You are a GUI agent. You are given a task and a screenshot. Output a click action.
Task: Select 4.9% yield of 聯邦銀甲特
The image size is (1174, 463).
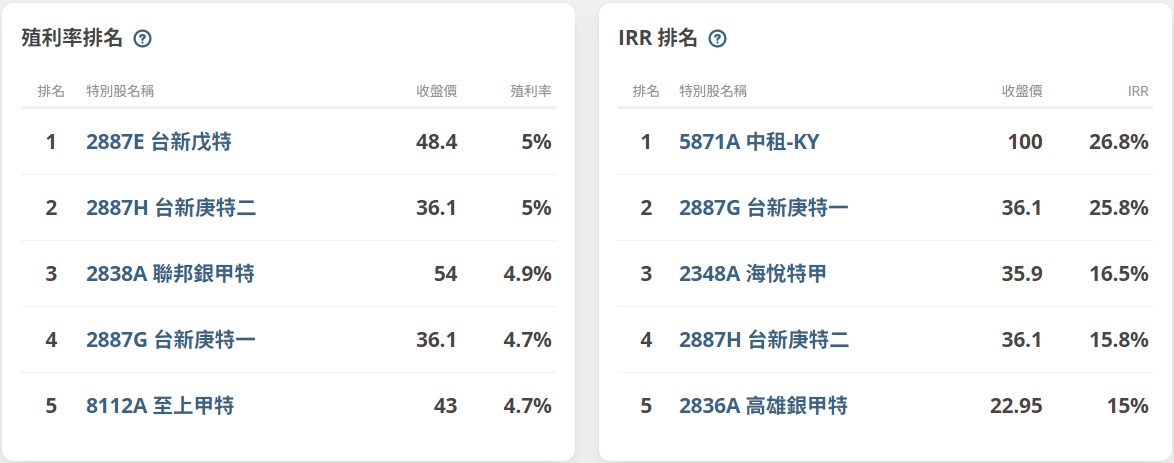click(528, 273)
